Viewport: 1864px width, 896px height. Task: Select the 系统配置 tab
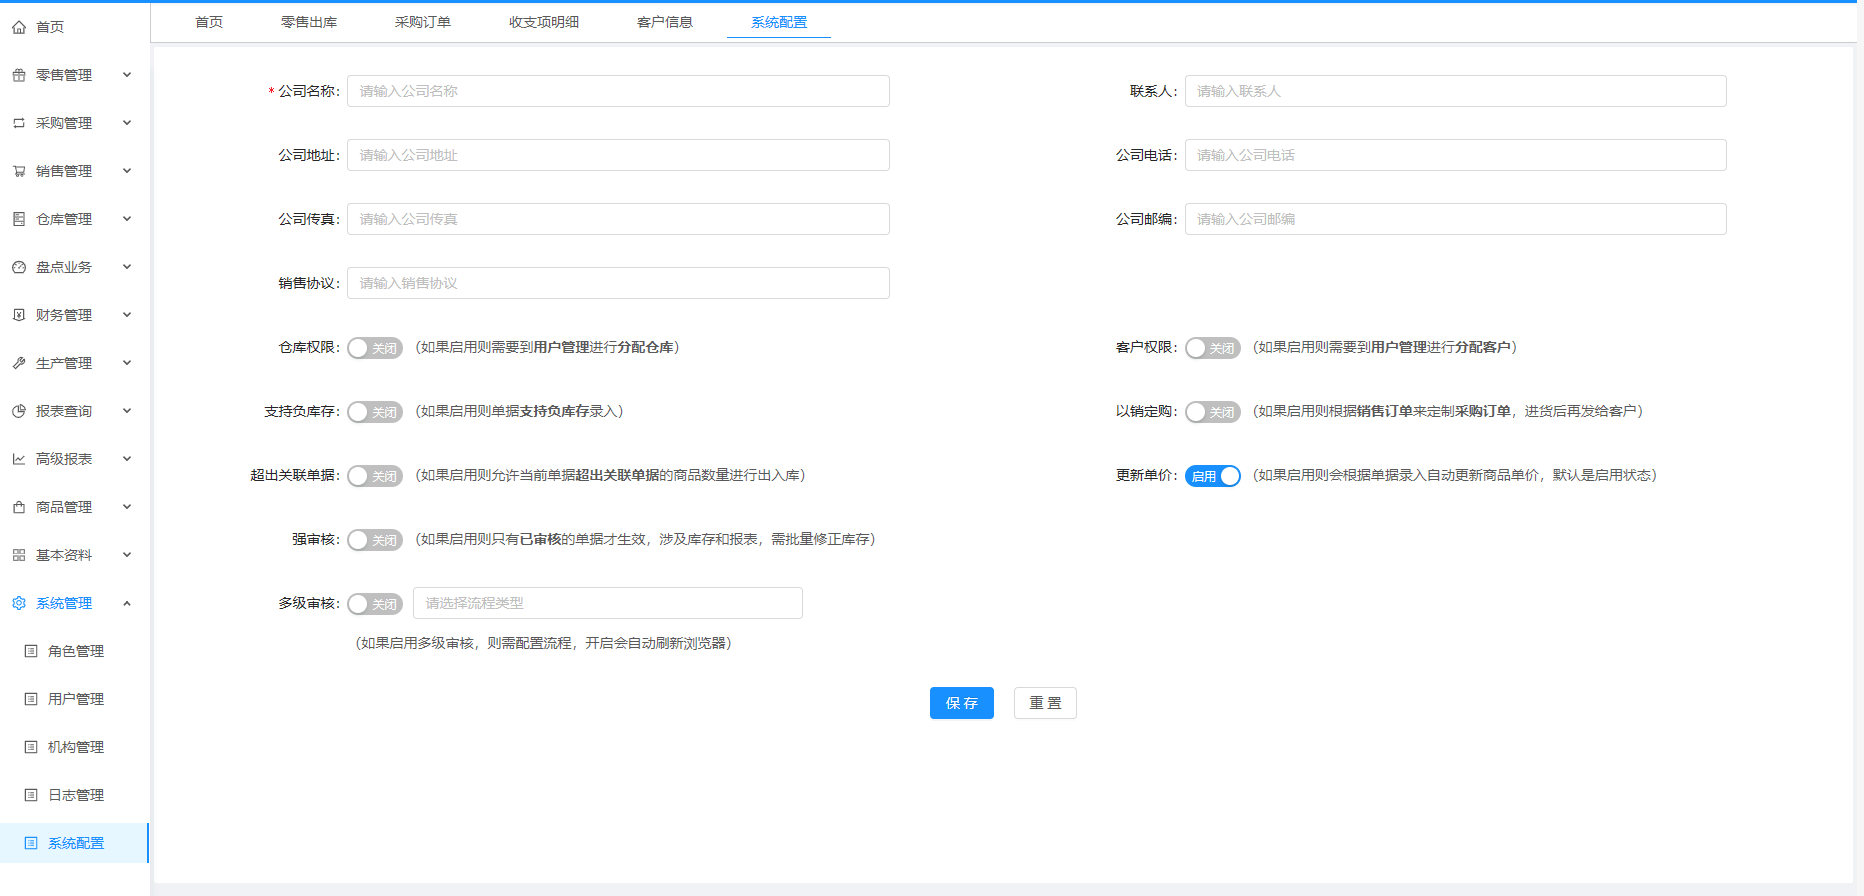[779, 22]
